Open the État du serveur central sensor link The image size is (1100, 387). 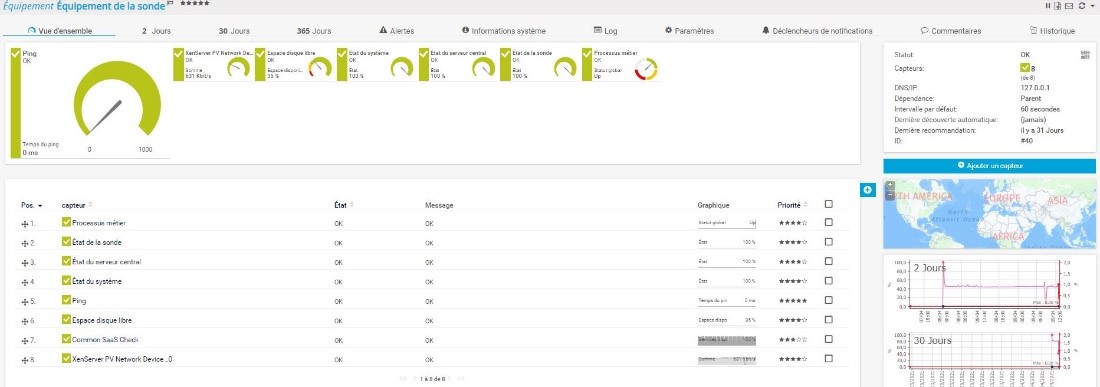[x=107, y=262]
